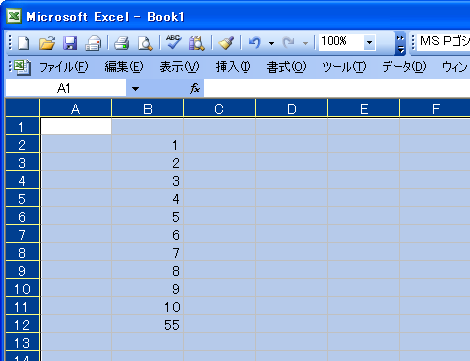The width and height of the screenshot is (470, 361).
Task: Select column A header
Action: point(76,108)
